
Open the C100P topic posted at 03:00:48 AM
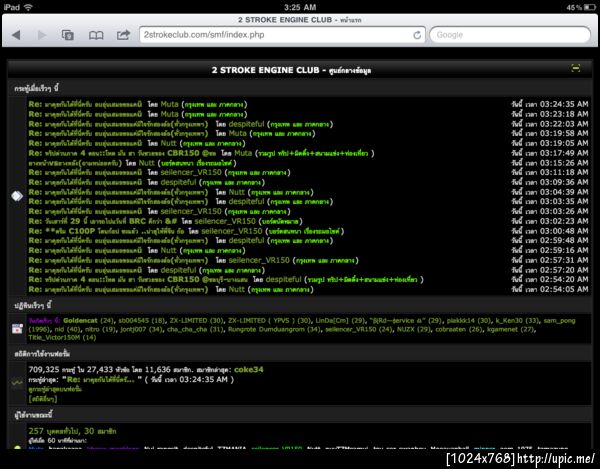click(x=106, y=231)
